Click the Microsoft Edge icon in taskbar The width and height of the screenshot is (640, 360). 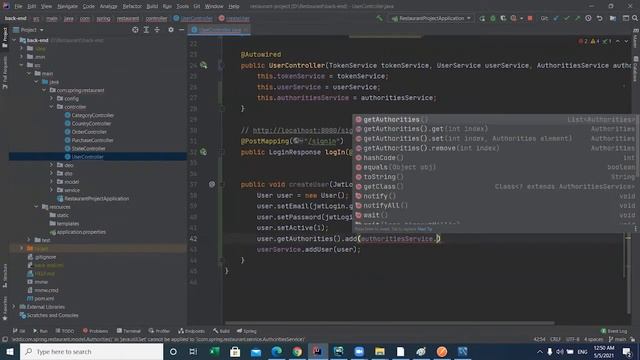(x=276, y=351)
